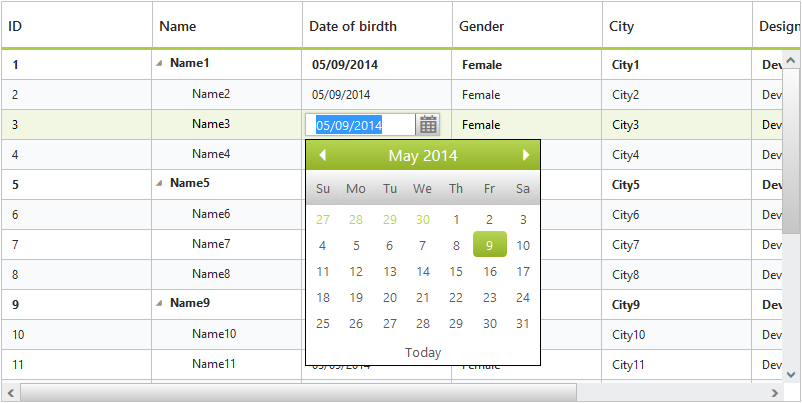Collapse the Name1 tree row
The image size is (802, 403).
coord(159,63)
